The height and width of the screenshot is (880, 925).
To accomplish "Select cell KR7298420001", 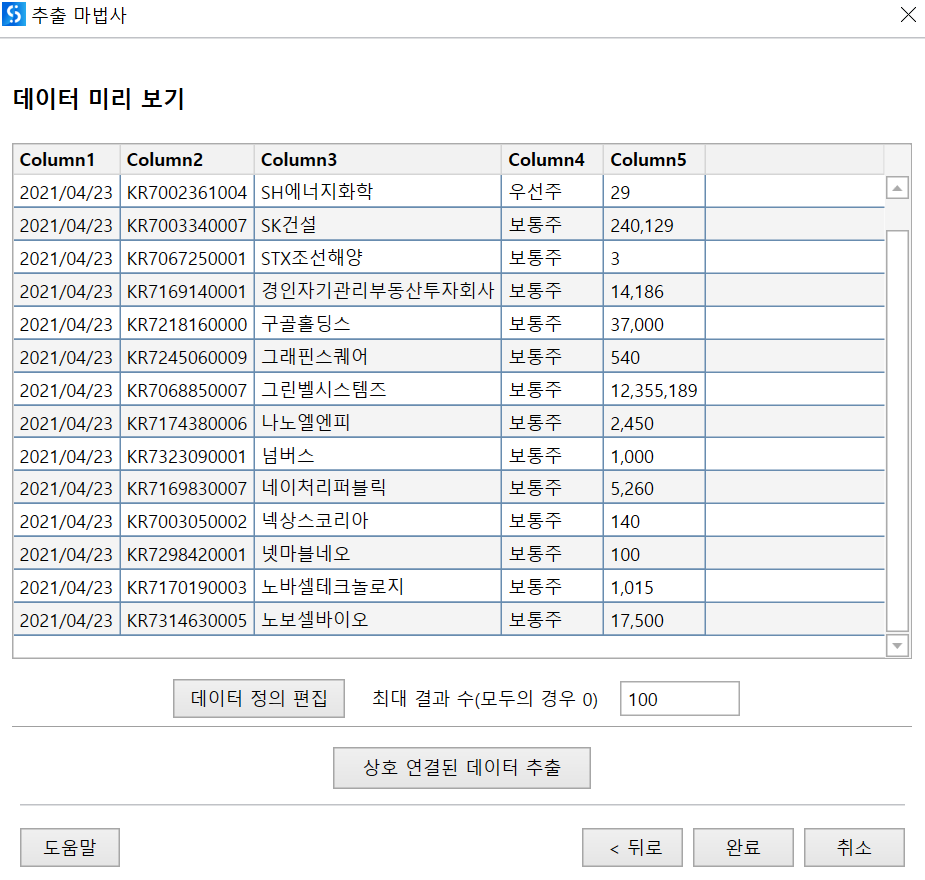I will [x=187, y=554].
